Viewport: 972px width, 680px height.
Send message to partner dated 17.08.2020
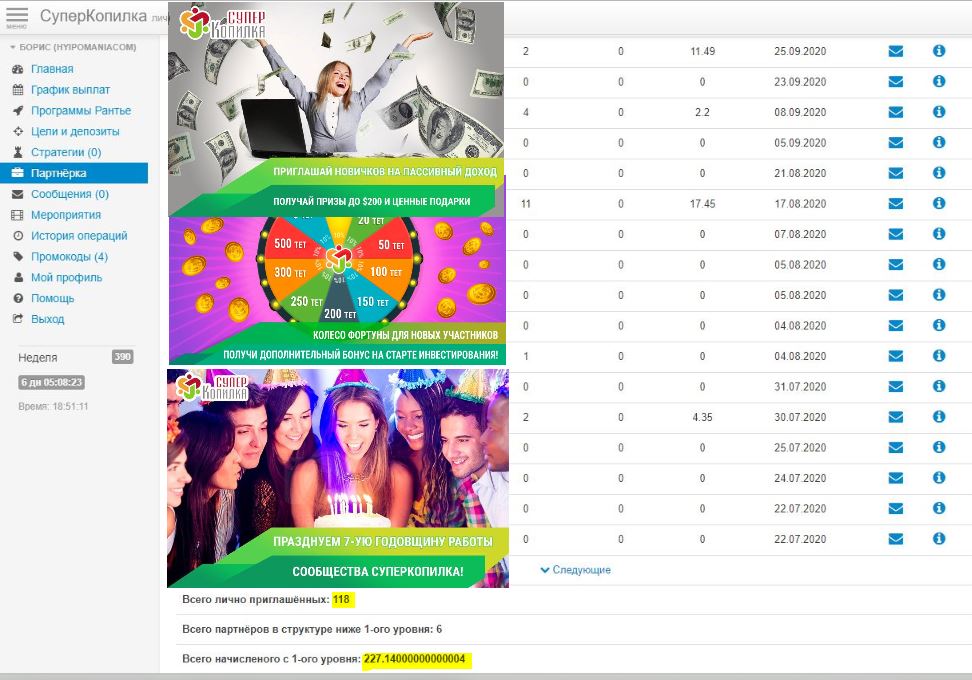pos(895,204)
